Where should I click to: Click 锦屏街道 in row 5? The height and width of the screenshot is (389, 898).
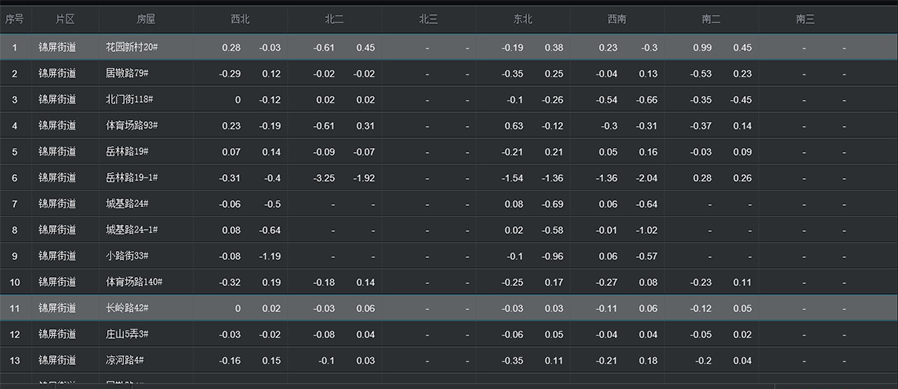click(57, 152)
